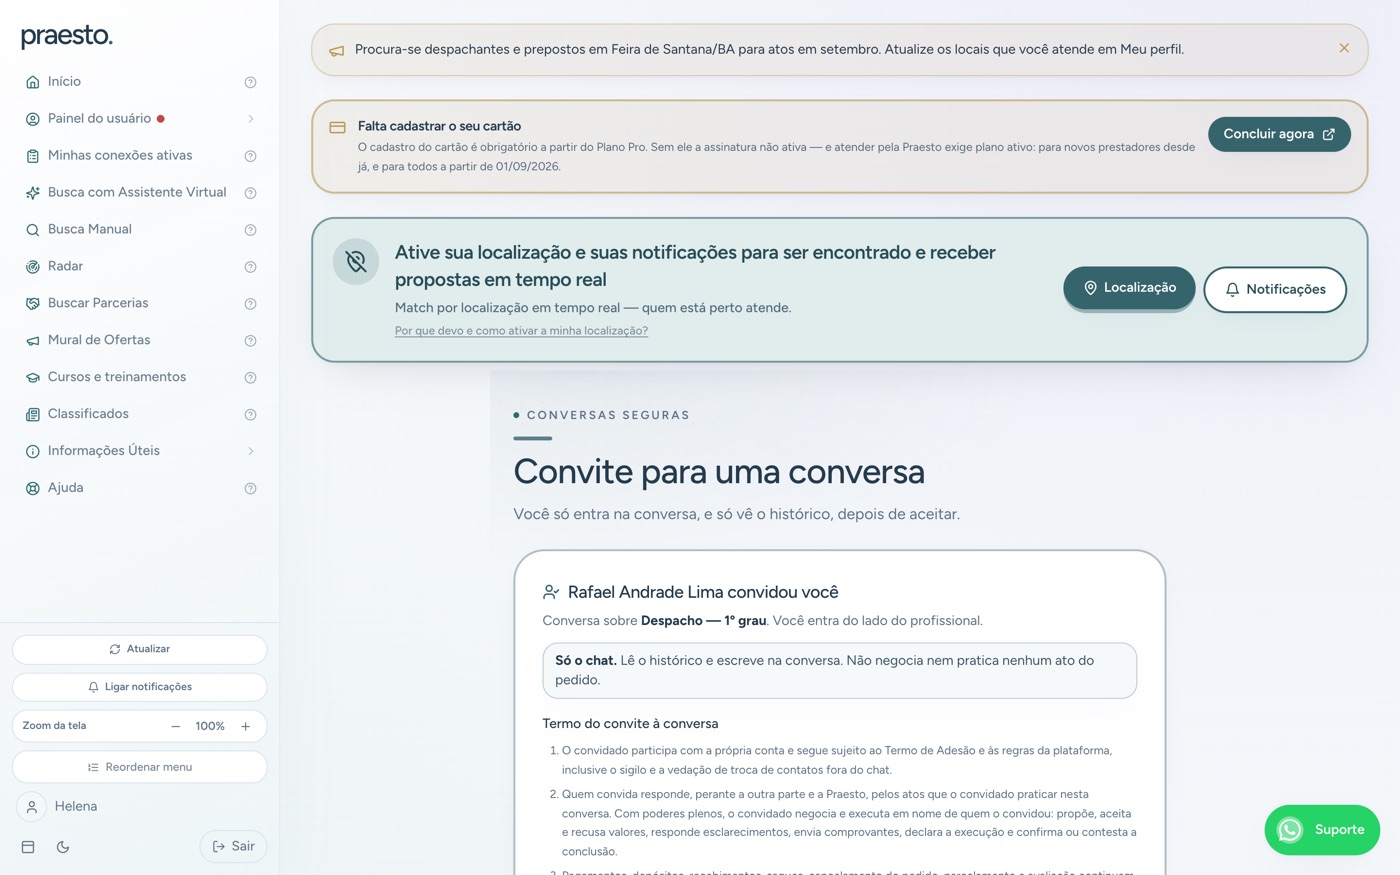Click the question mark icon beside Radar
The image size is (1400, 875).
[250, 267]
